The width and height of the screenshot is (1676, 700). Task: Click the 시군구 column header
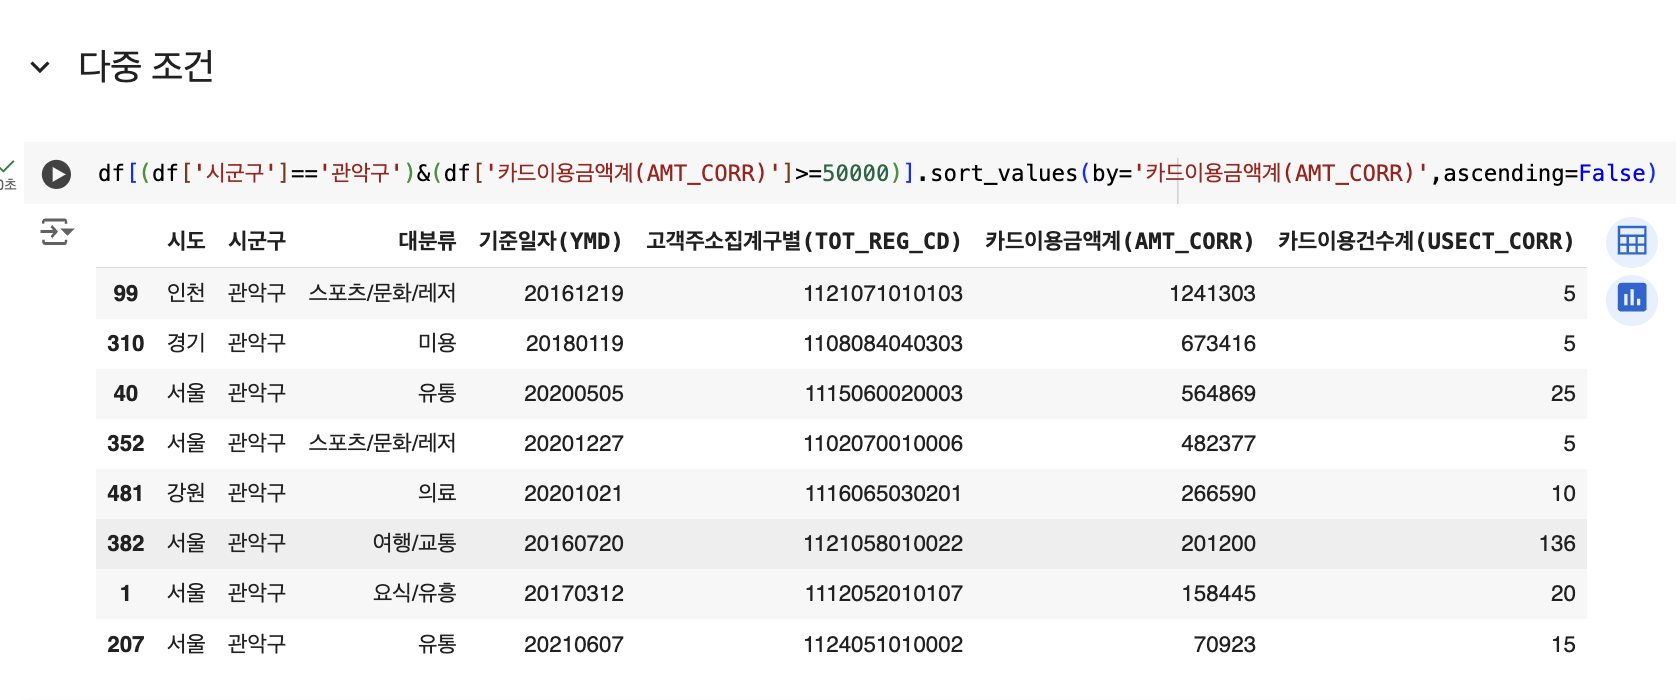(257, 241)
